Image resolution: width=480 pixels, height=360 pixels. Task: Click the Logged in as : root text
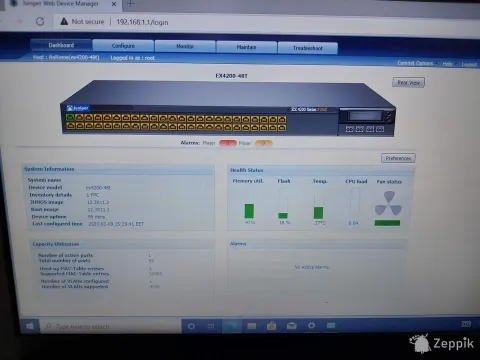[x=133, y=58]
